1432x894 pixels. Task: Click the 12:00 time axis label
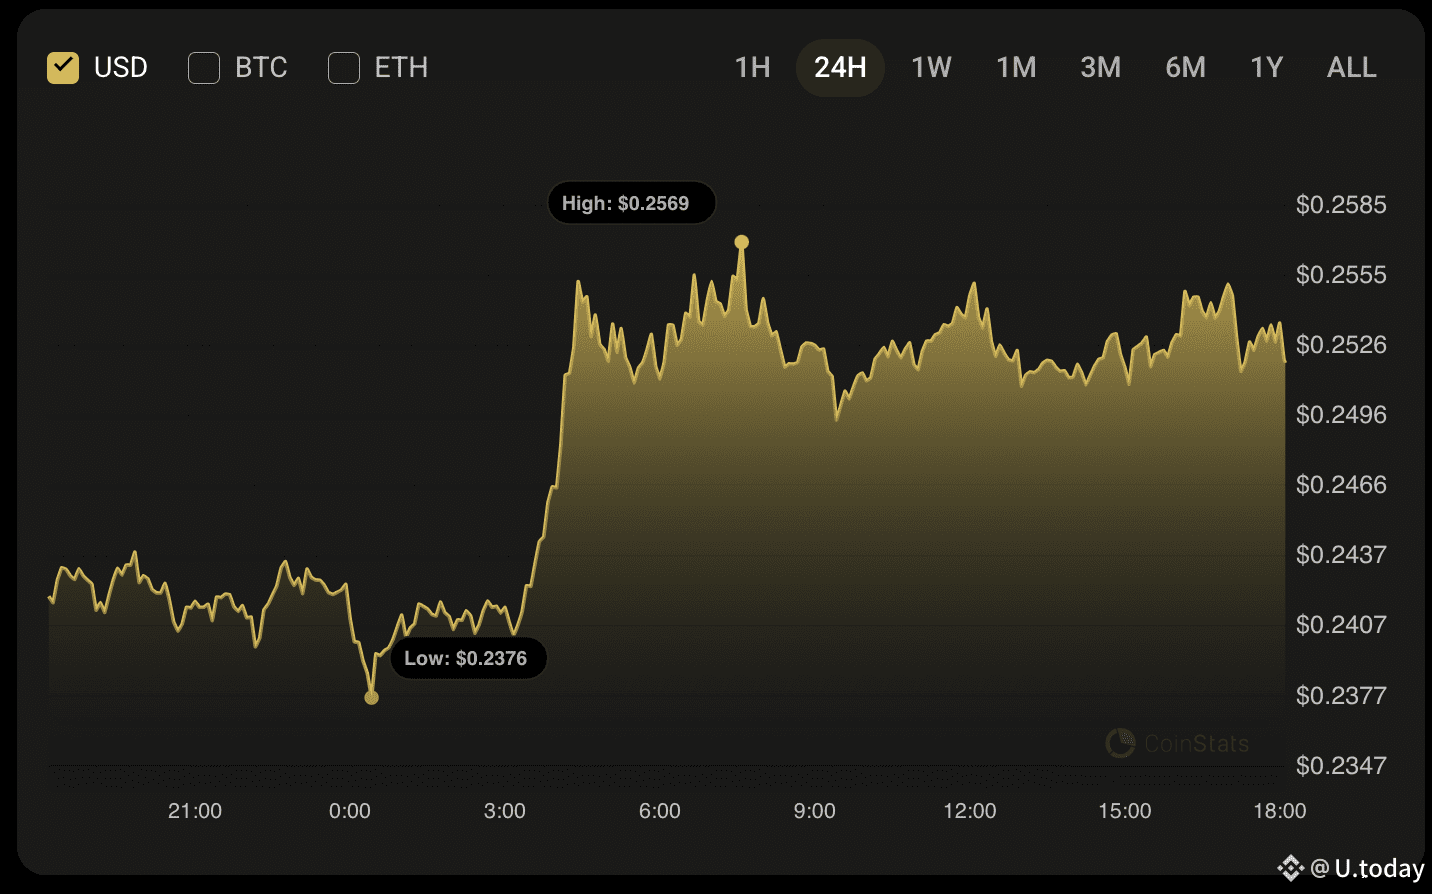click(970, 811)
